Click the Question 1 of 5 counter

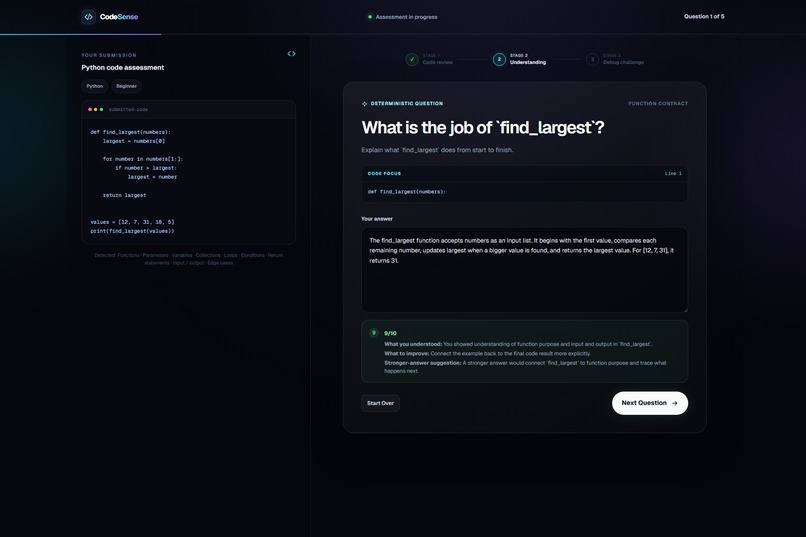704,16
